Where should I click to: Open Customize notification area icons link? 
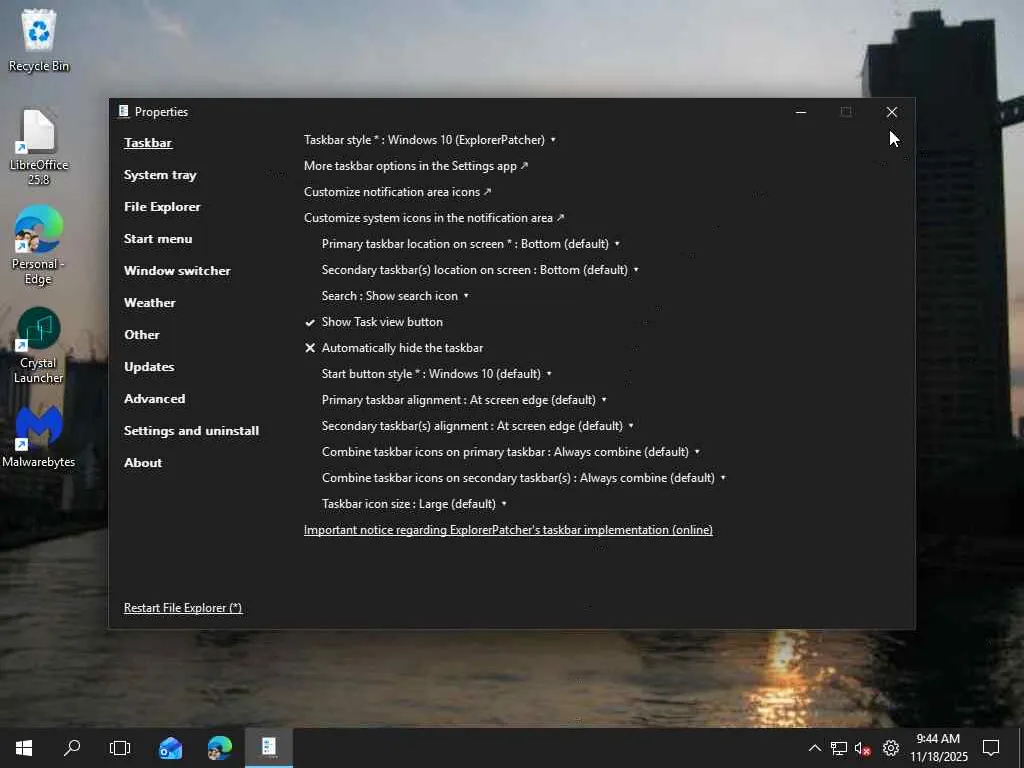(x=397, y=192)
